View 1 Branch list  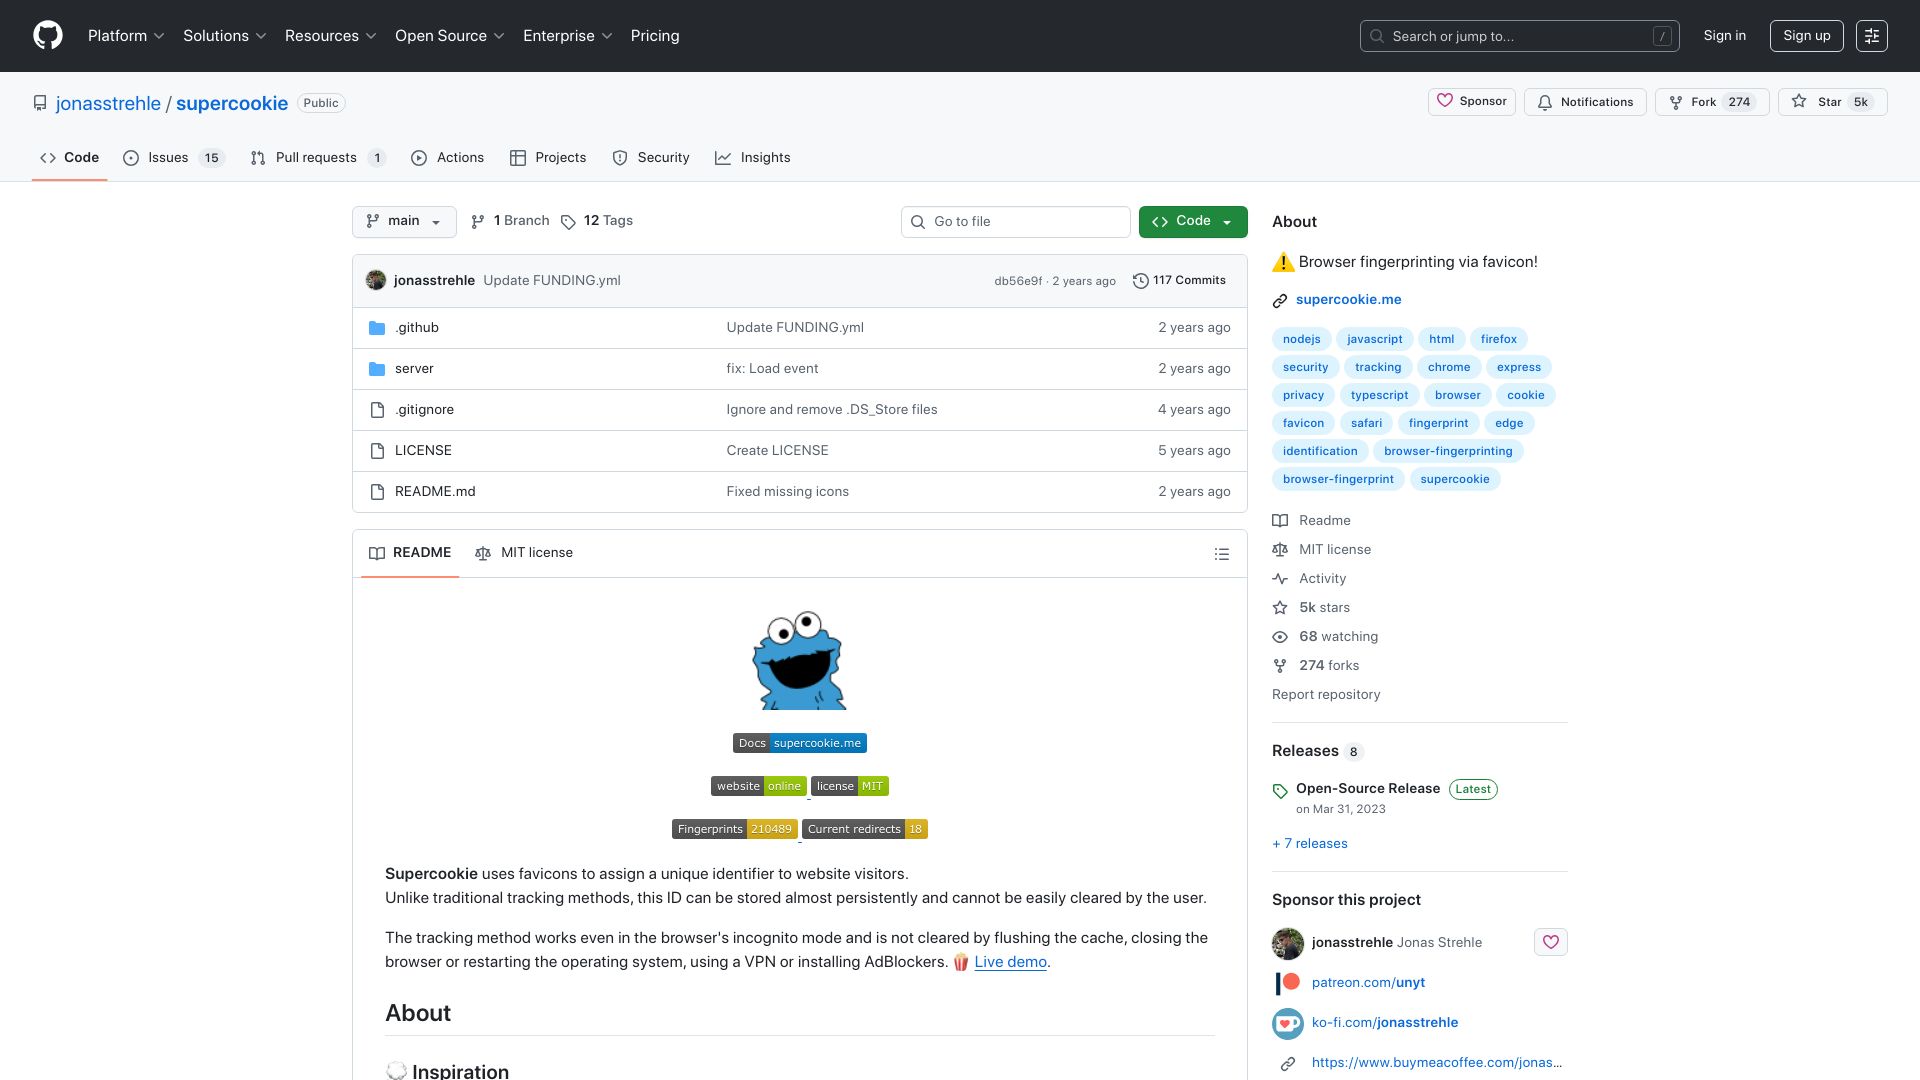[510, 221]
